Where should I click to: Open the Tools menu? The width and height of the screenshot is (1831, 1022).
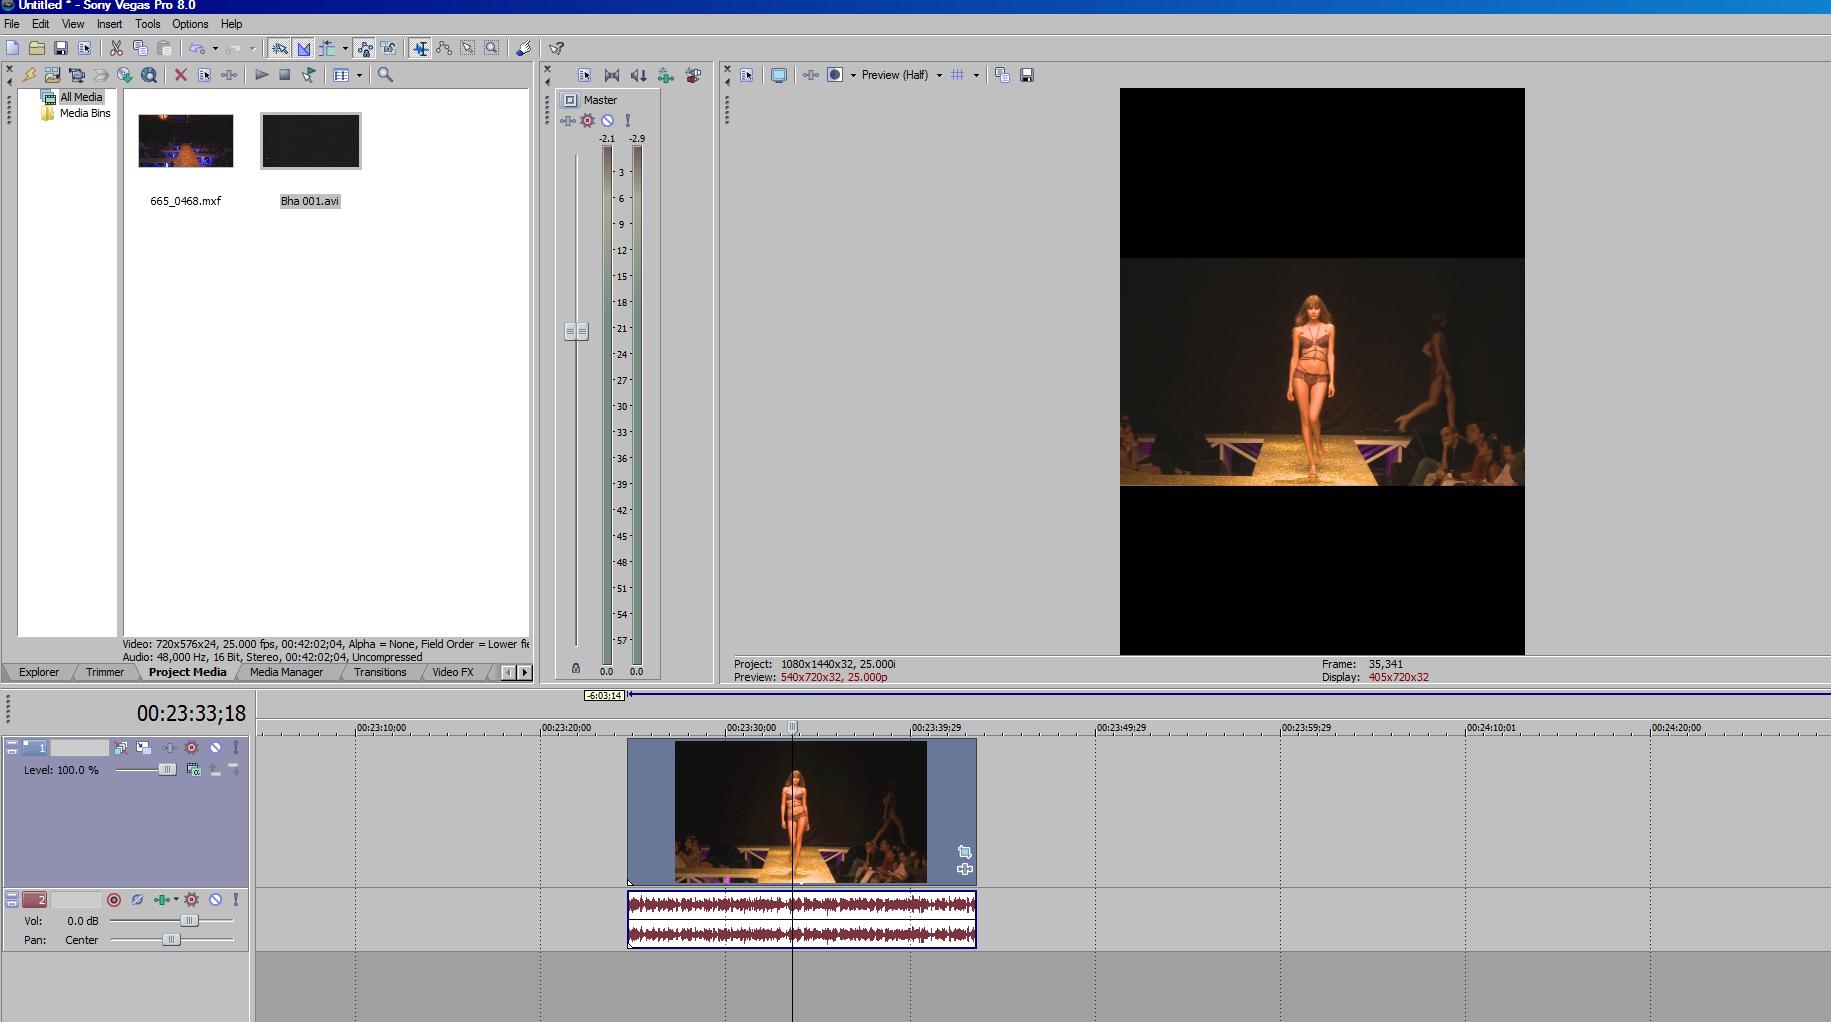click(147, 24)
